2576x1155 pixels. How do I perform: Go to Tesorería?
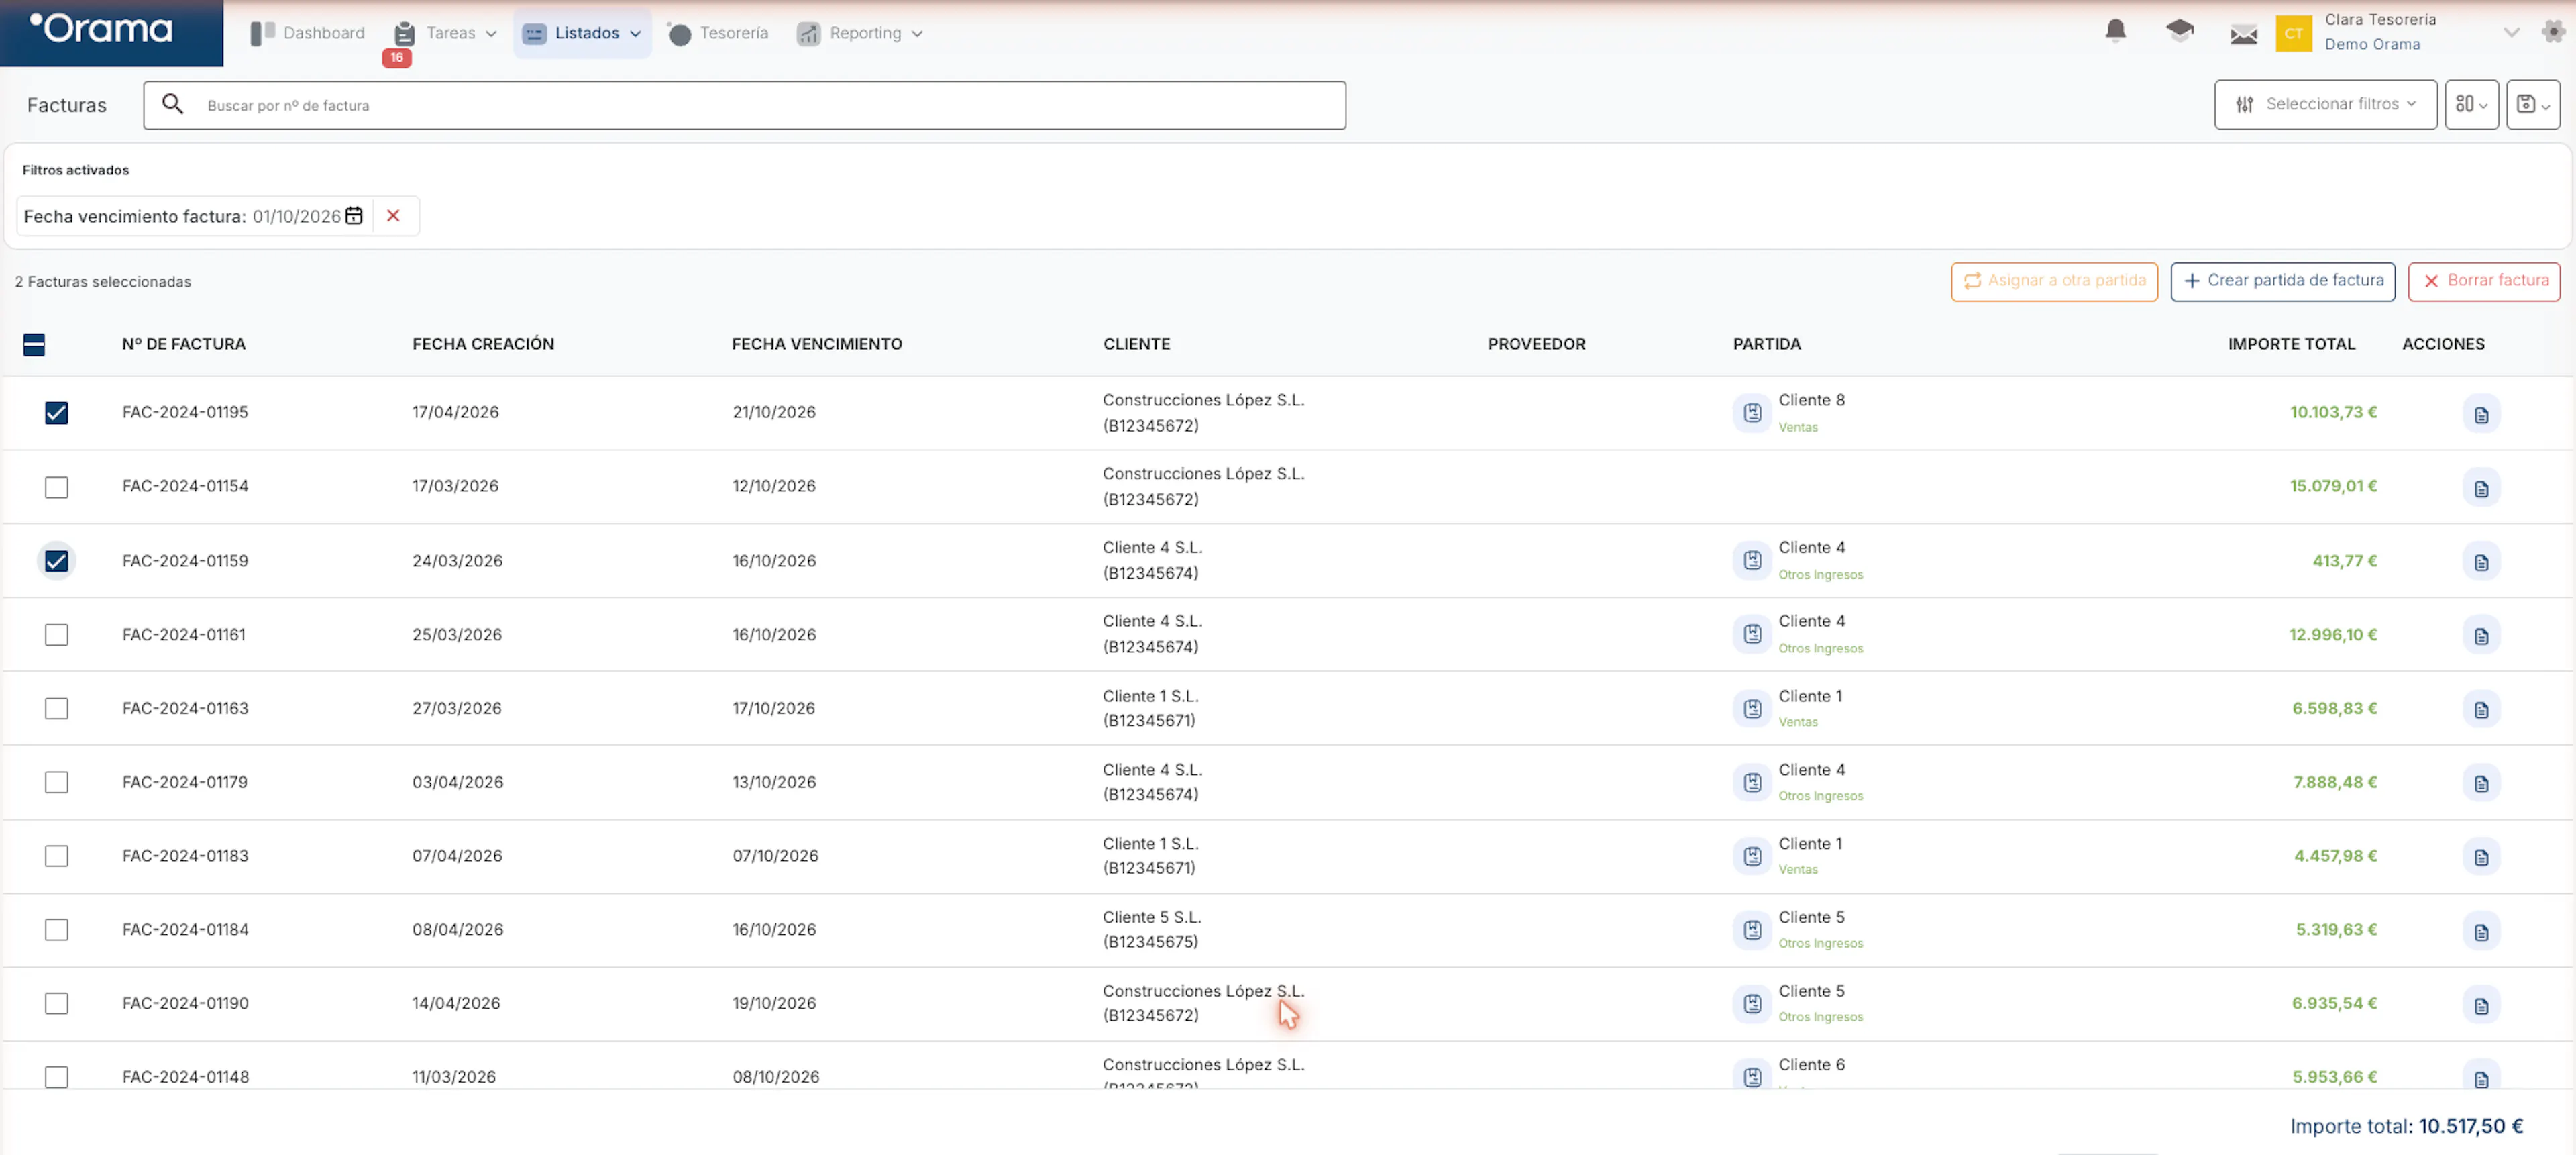coord(718,33)
